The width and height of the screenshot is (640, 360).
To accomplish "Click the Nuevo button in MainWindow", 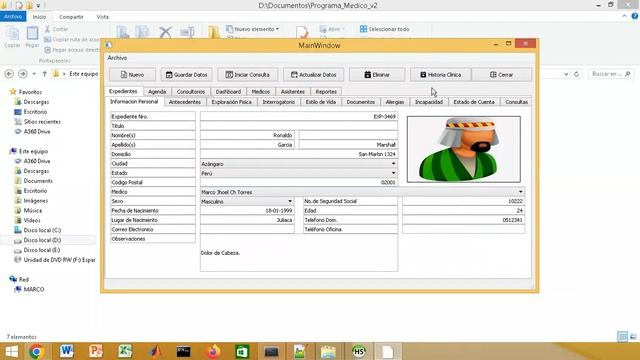I will pyautogui.click(x=132, y=75).
